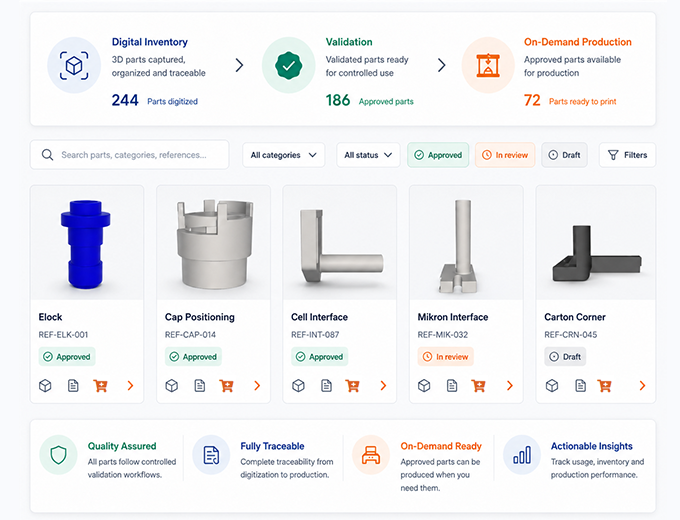View Cell Interface 3D cube icon
The height and width of the screenshot is (520, 680).
[x=298, y=386]
